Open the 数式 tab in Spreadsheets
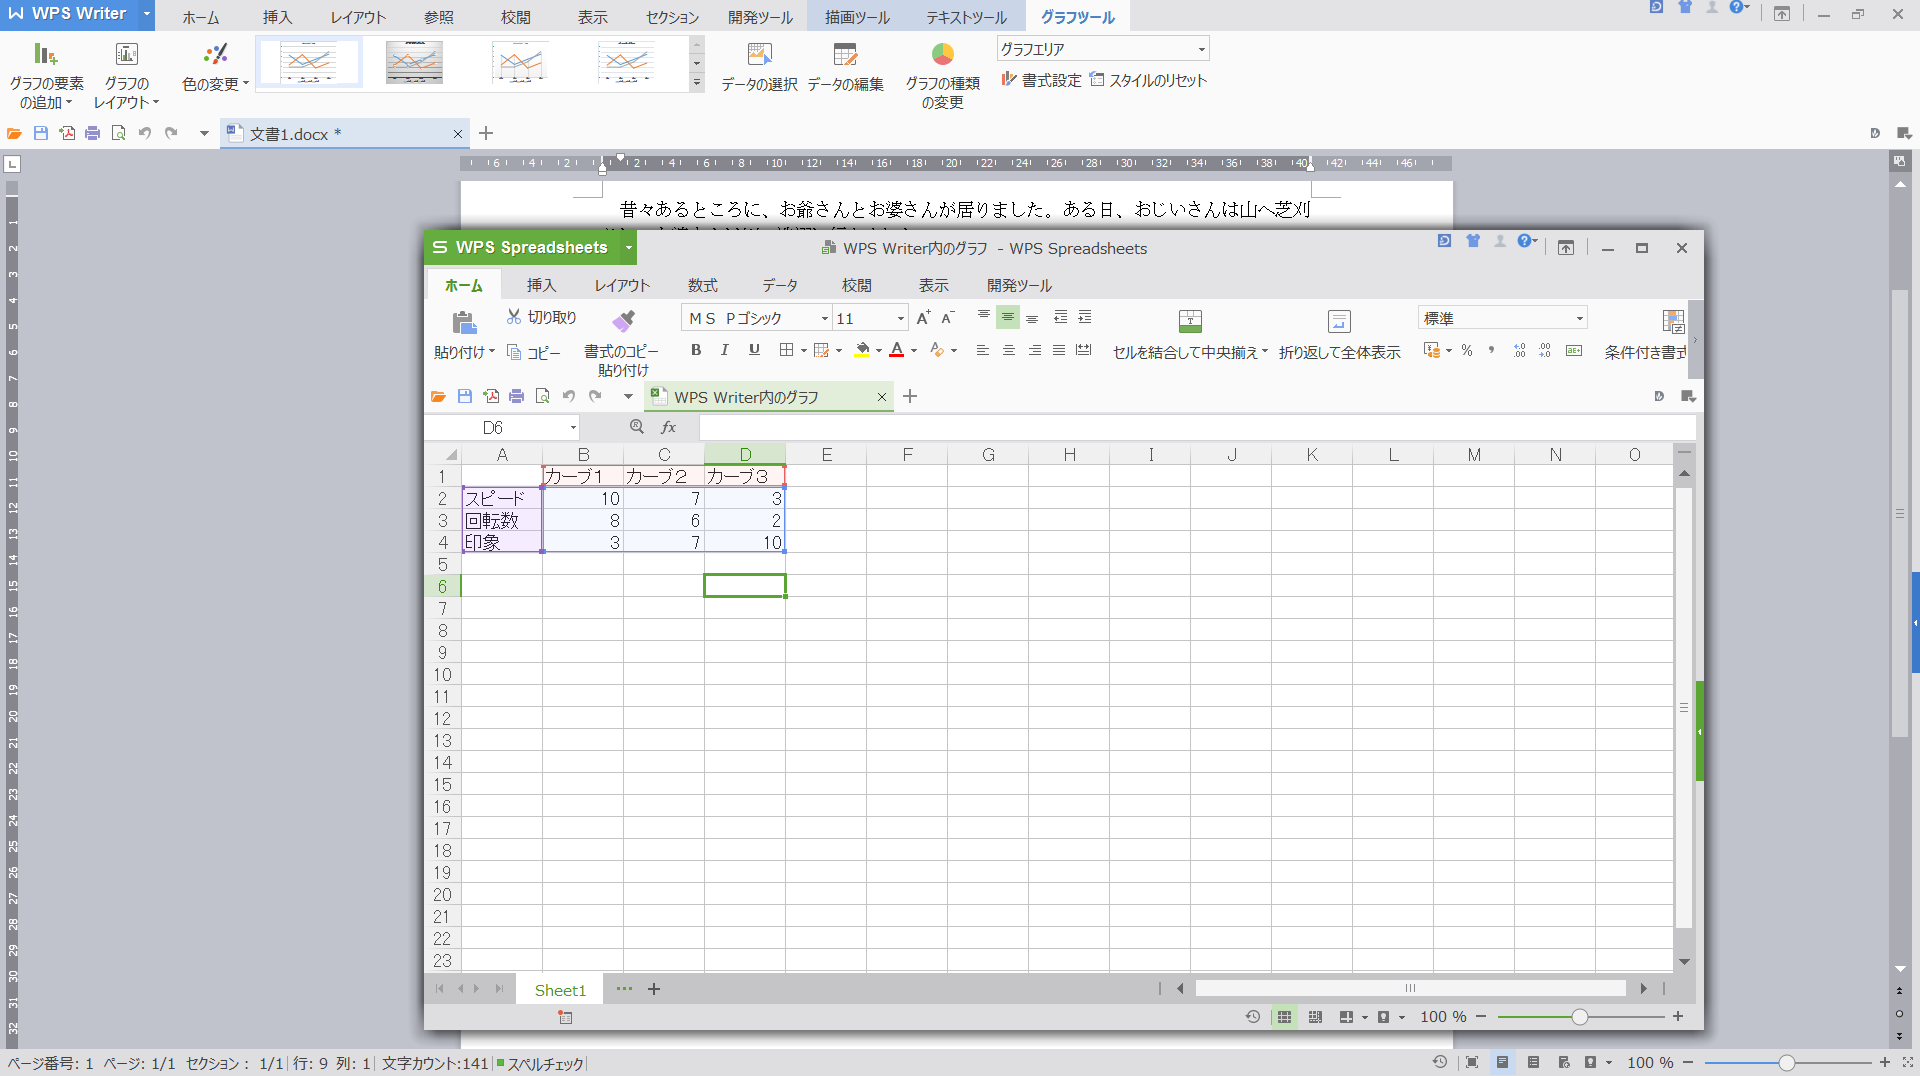Screen dimensions: 1920x1076 (x=703, y=285)
